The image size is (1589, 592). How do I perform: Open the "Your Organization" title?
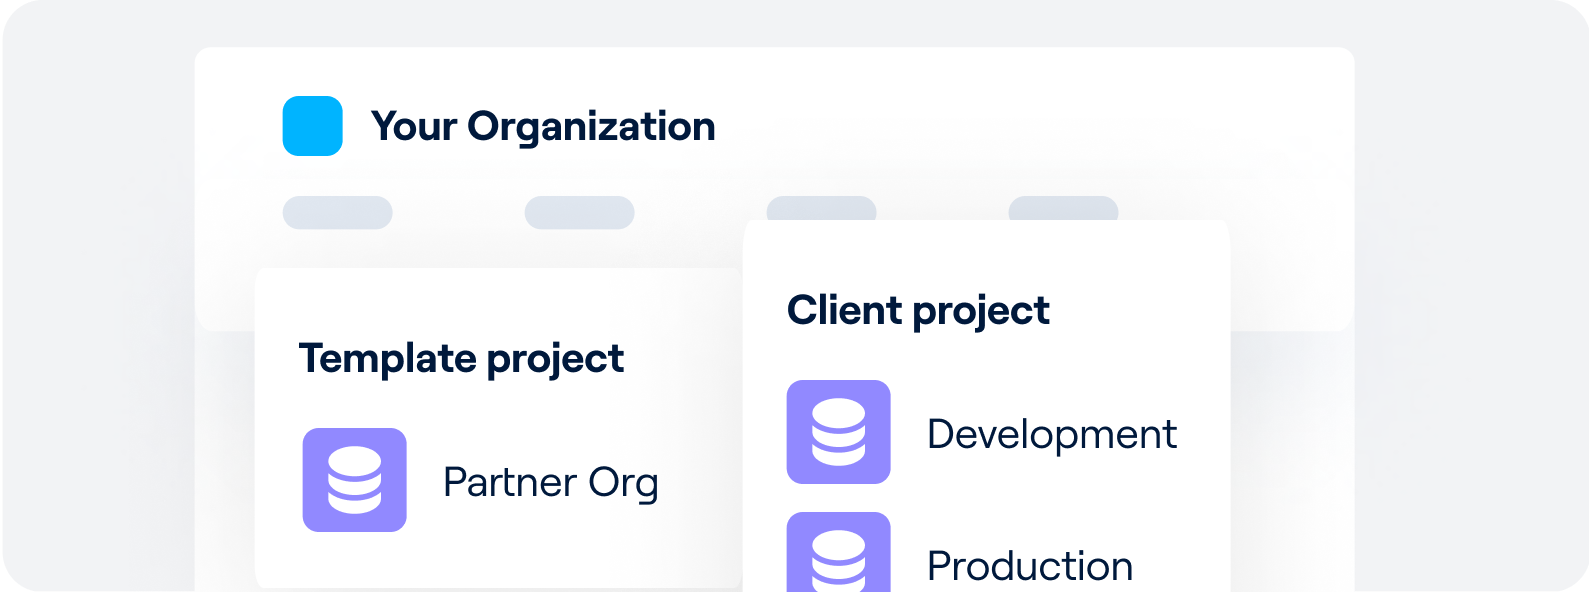pos(543,127)
